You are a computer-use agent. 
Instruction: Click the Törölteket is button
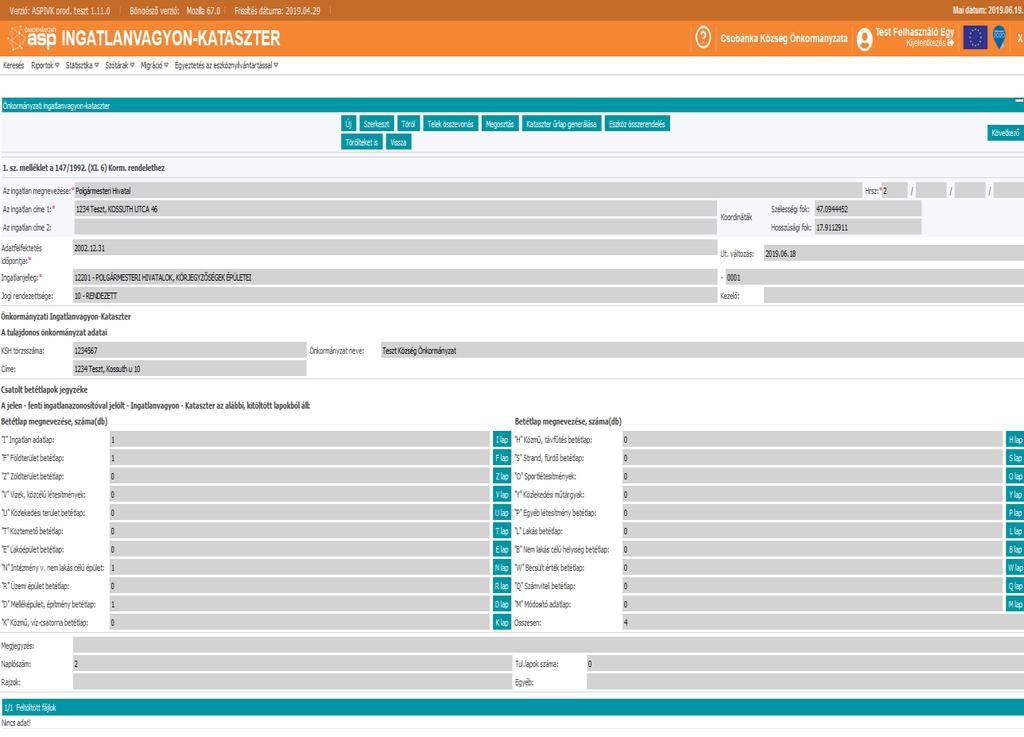pyautogui.click(x=362, y=142)
